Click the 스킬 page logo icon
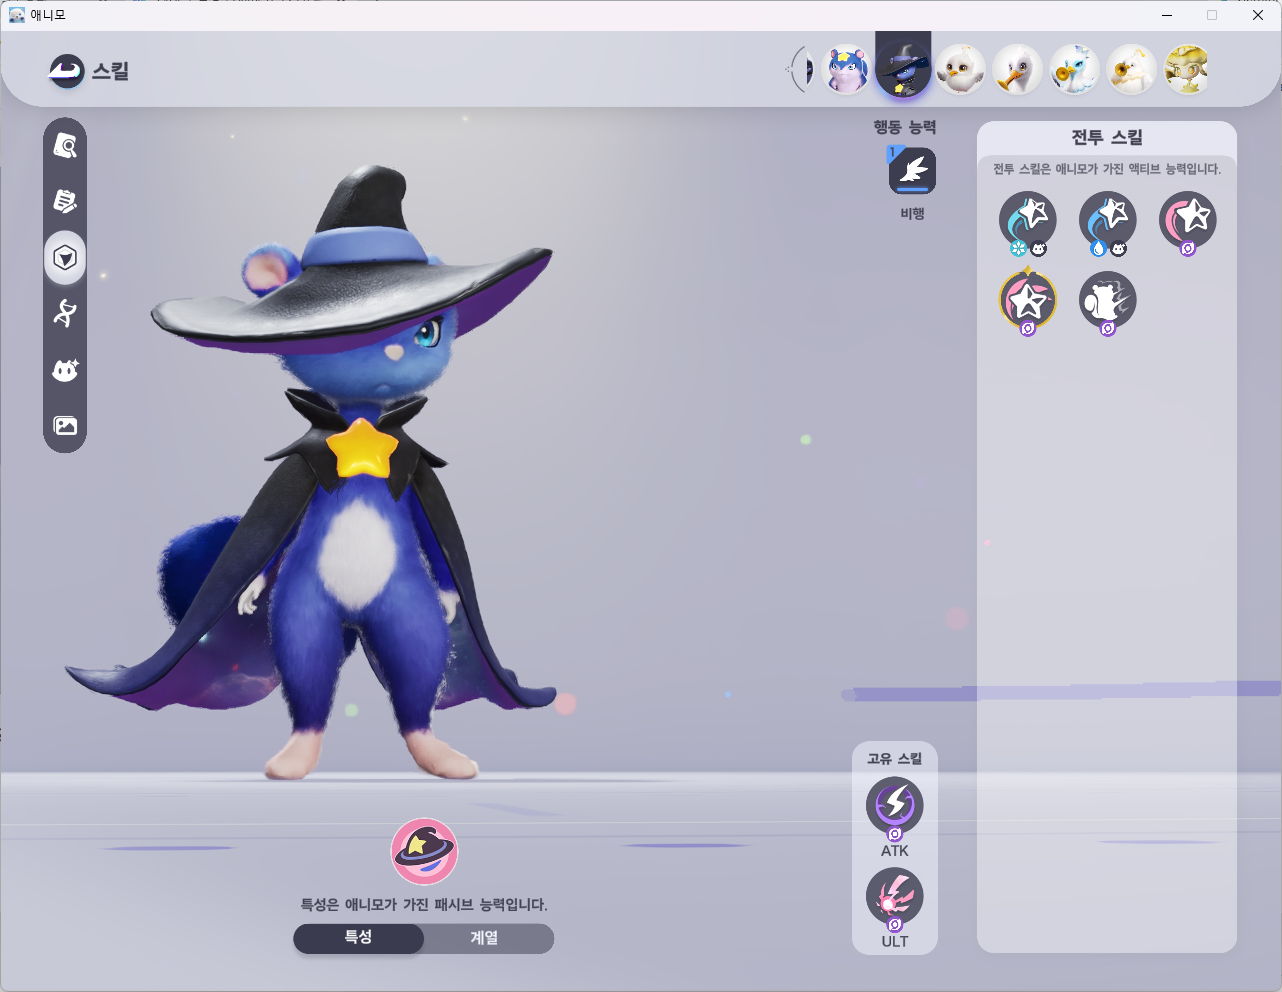 click(66, 71)
